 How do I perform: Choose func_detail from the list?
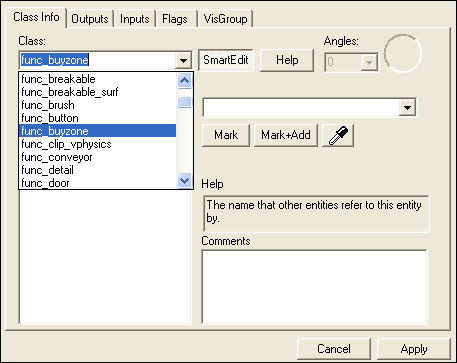(98, 170)
